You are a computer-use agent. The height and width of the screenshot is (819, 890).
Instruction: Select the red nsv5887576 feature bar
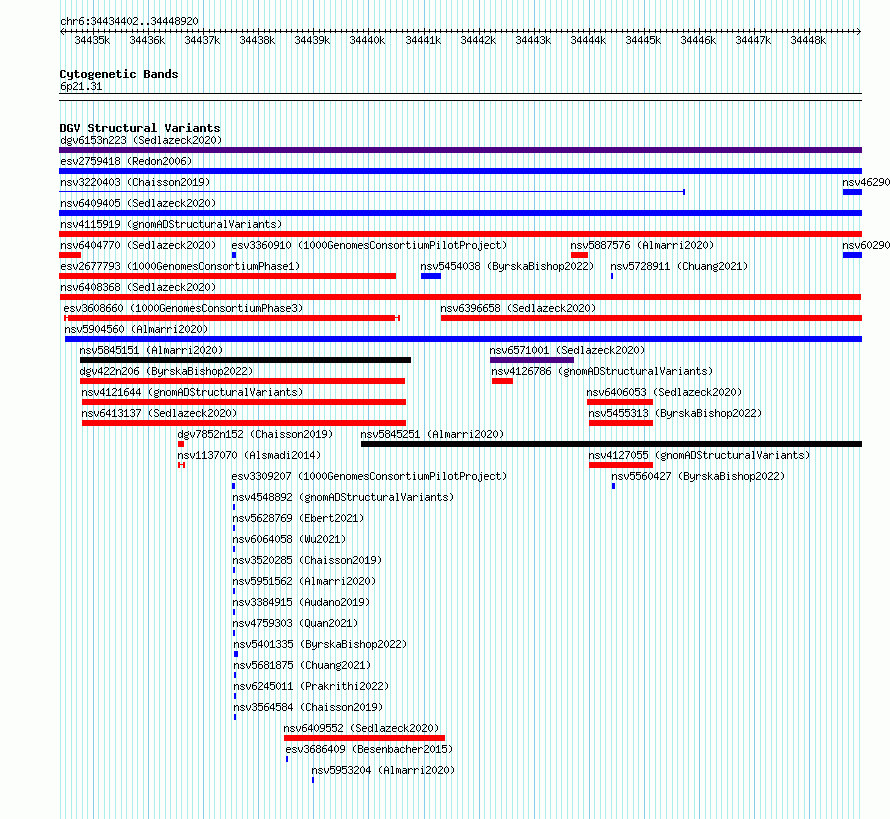[580, 255]
